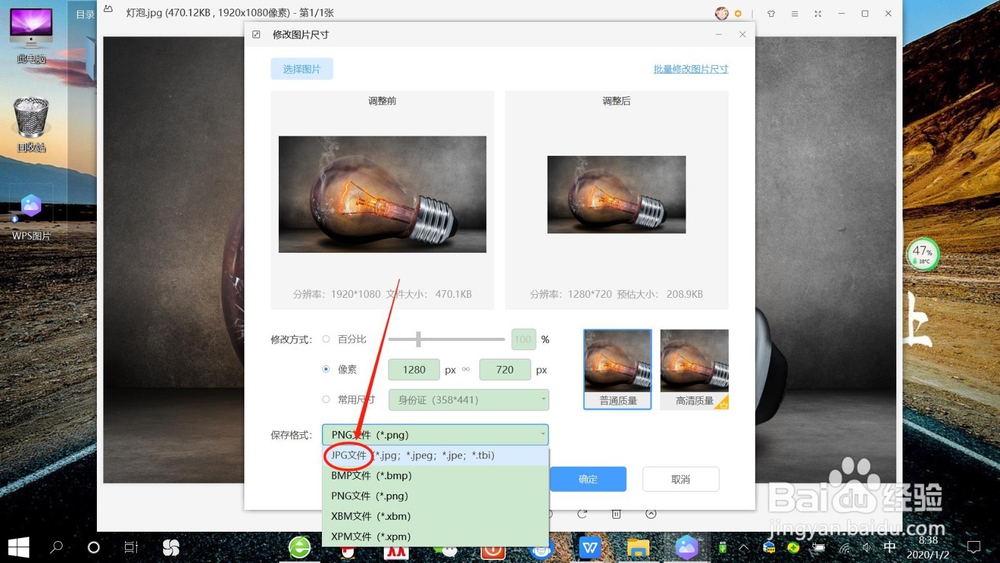The width and height of the screenshot is (1000, 563).
Task: Click the delete trash icon in the viewer's bottom toolbar
Action: 616,514
